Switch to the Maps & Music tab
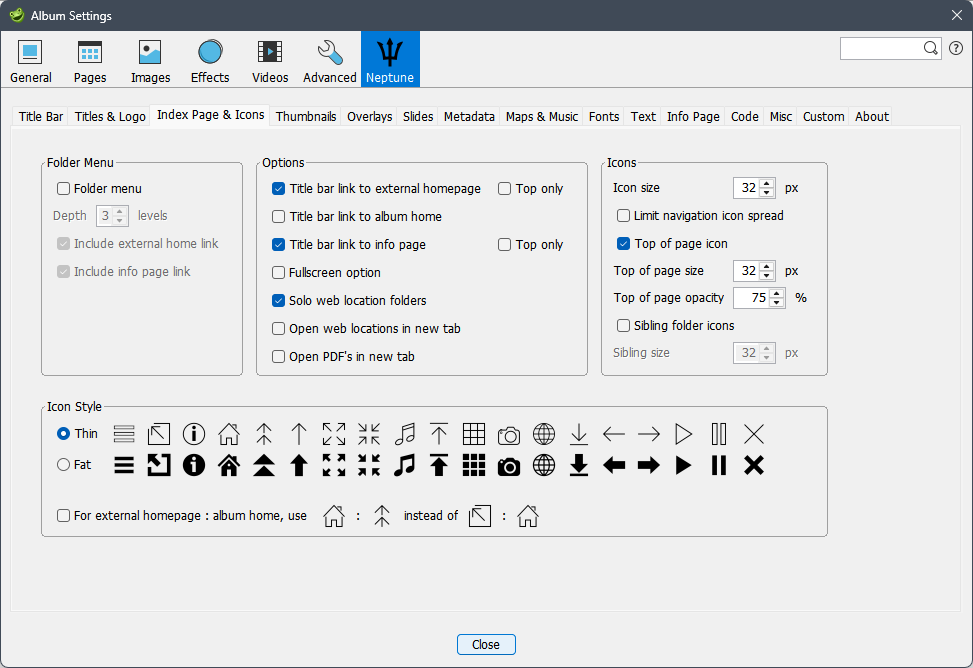 [x=542, y=117]
